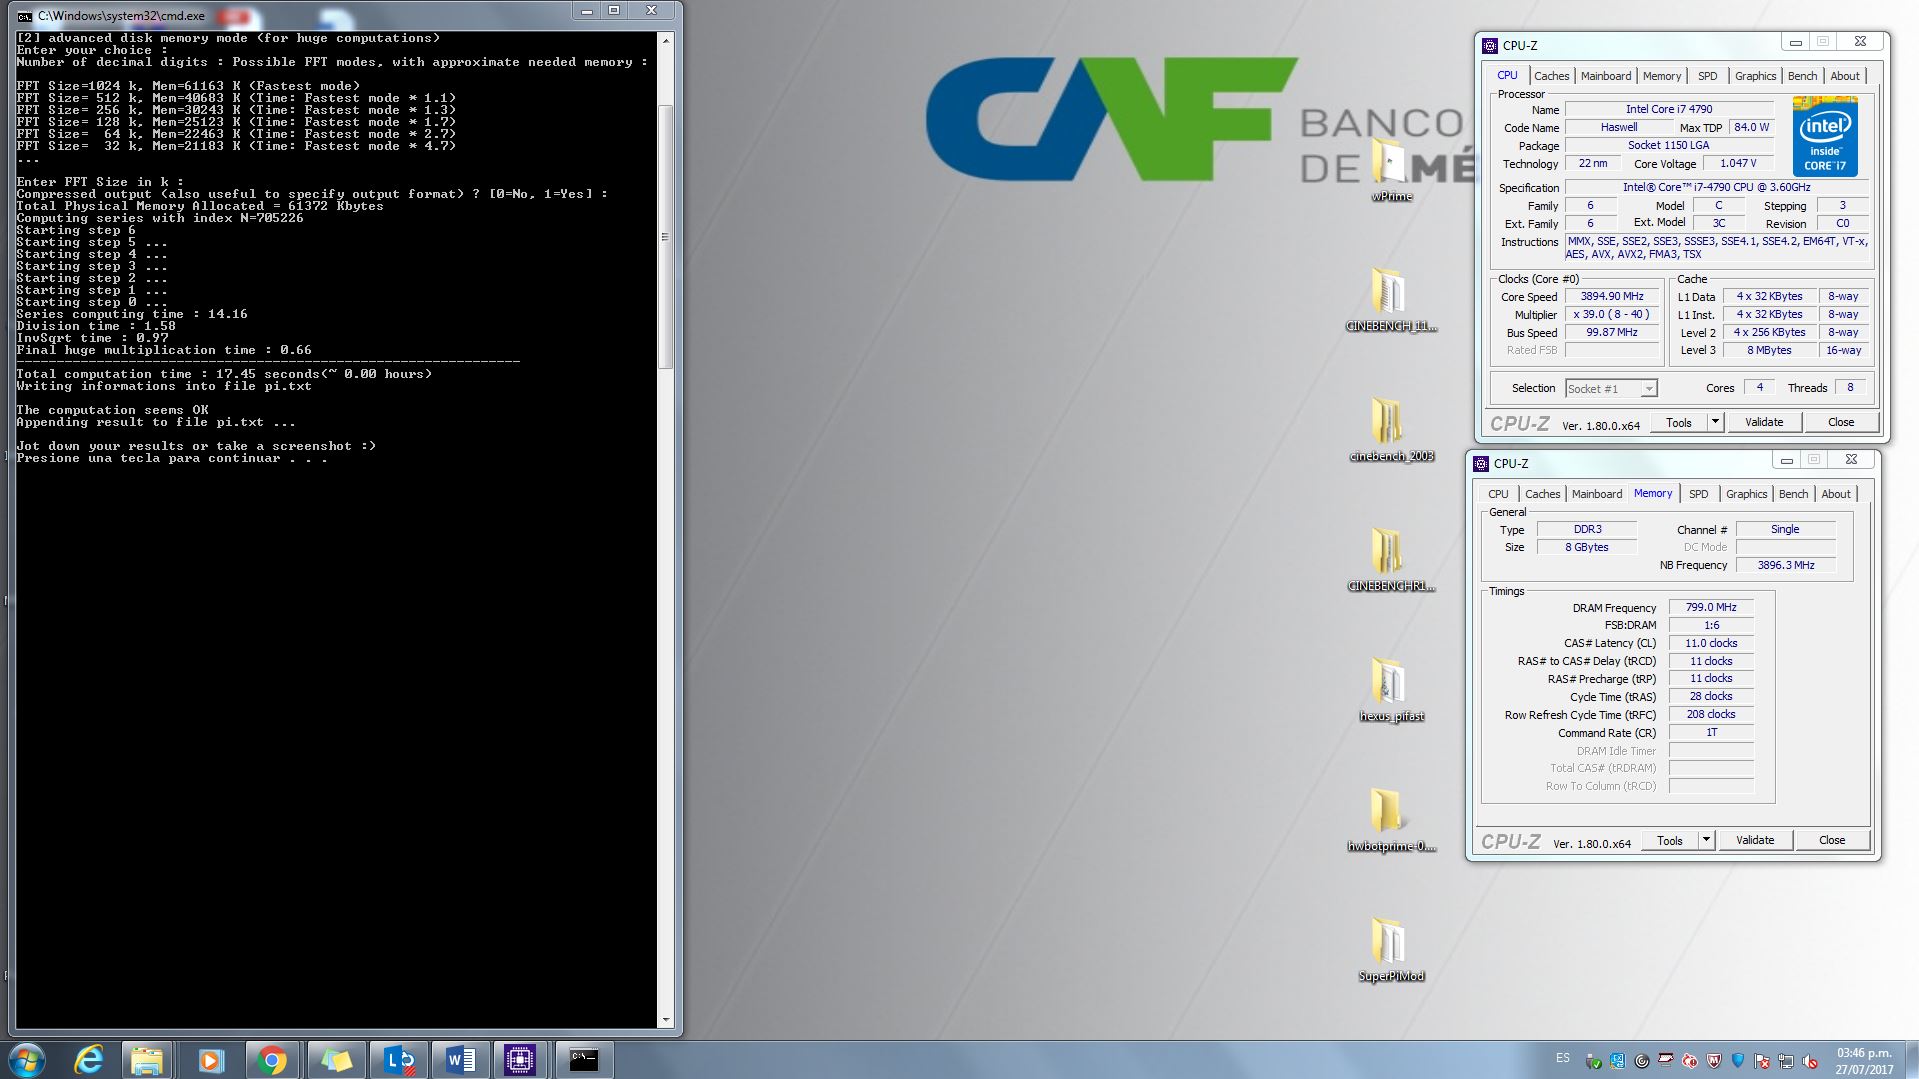The height and width of the screenshot is (1079, 1919).
Task: Open Mainboard tab in lower CPU-Z window
Action: pyautogui.click(x=1596, y=494)
